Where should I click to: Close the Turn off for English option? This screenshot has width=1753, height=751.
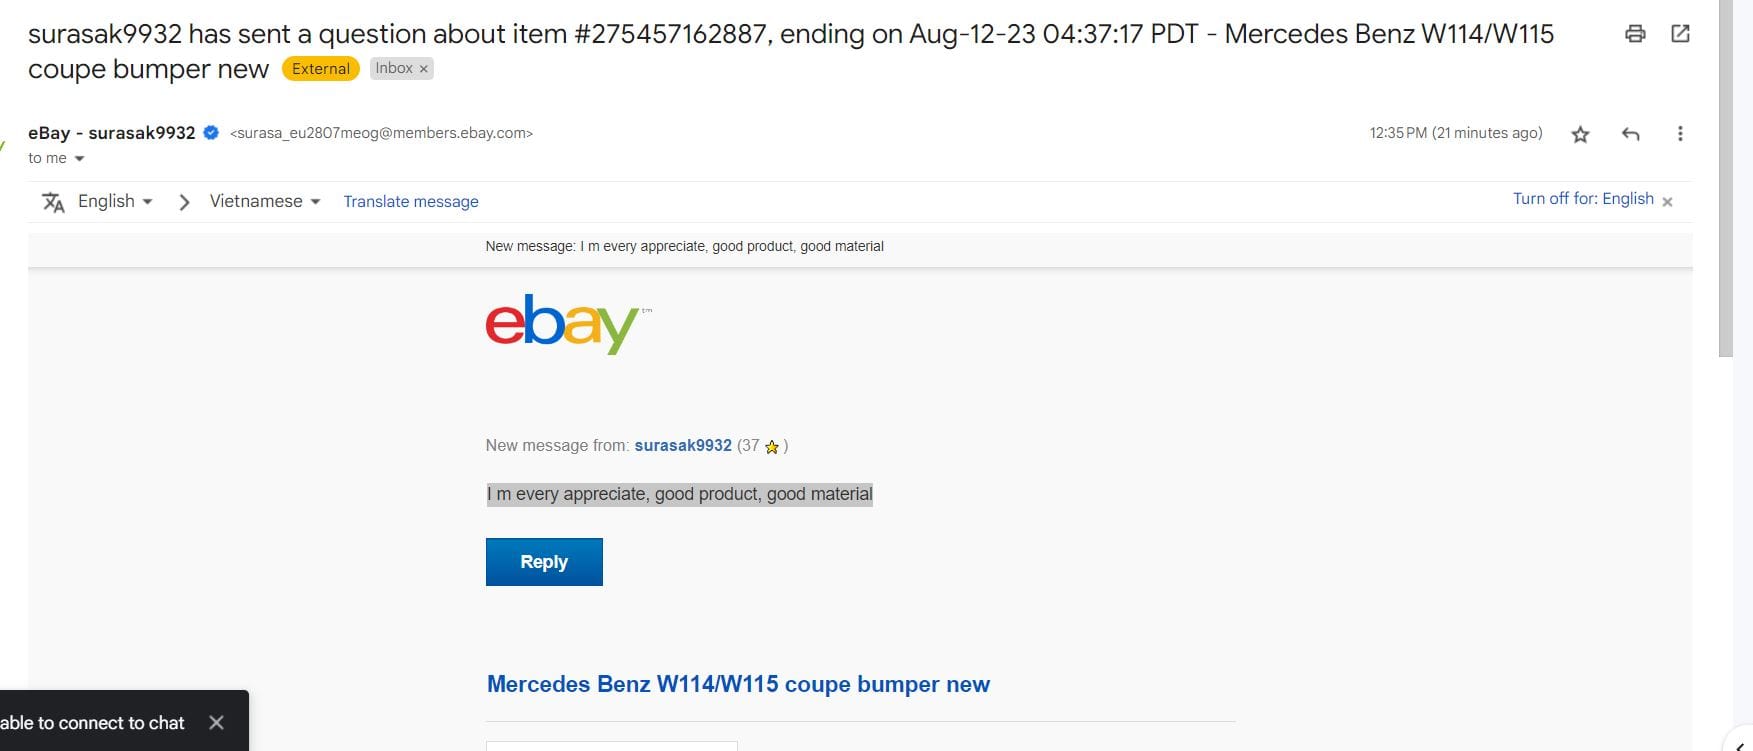[x=1667, y=201]
